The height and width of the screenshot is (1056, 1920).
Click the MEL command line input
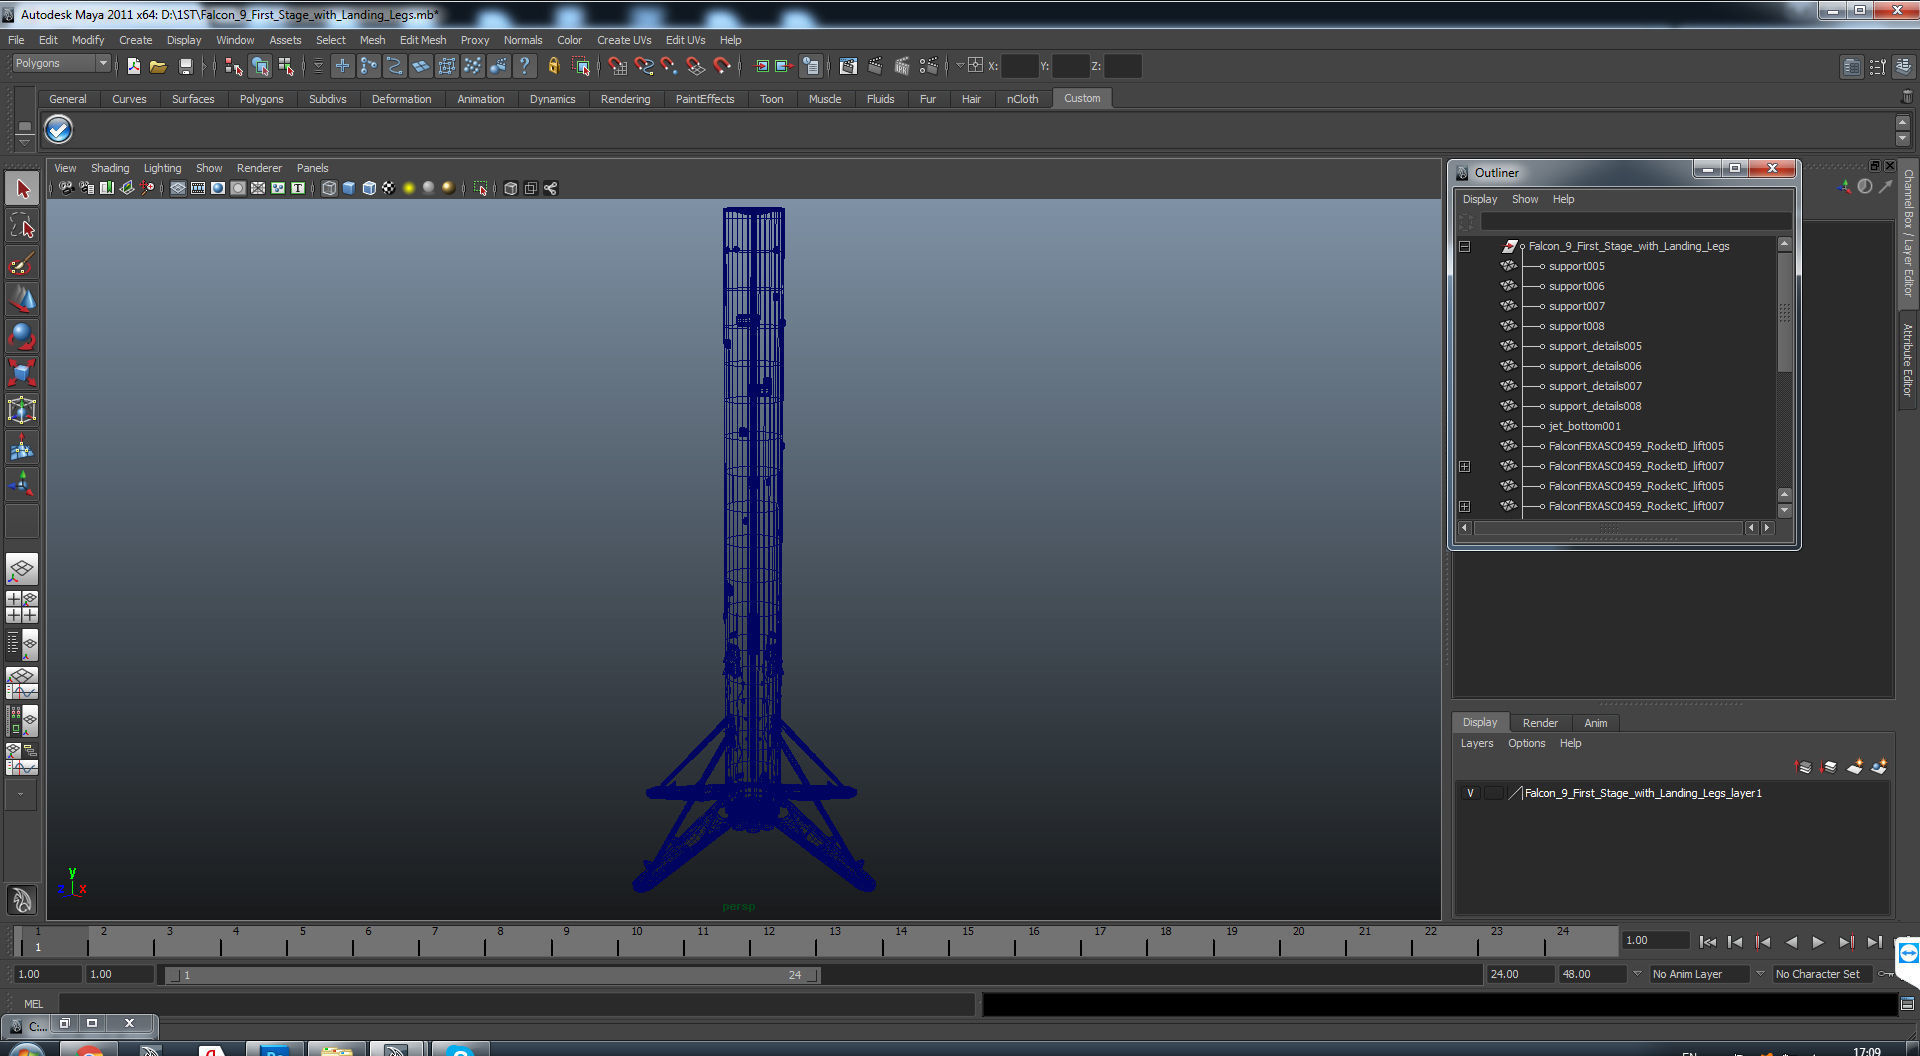pyautogui.click(x=516, y=1003)
